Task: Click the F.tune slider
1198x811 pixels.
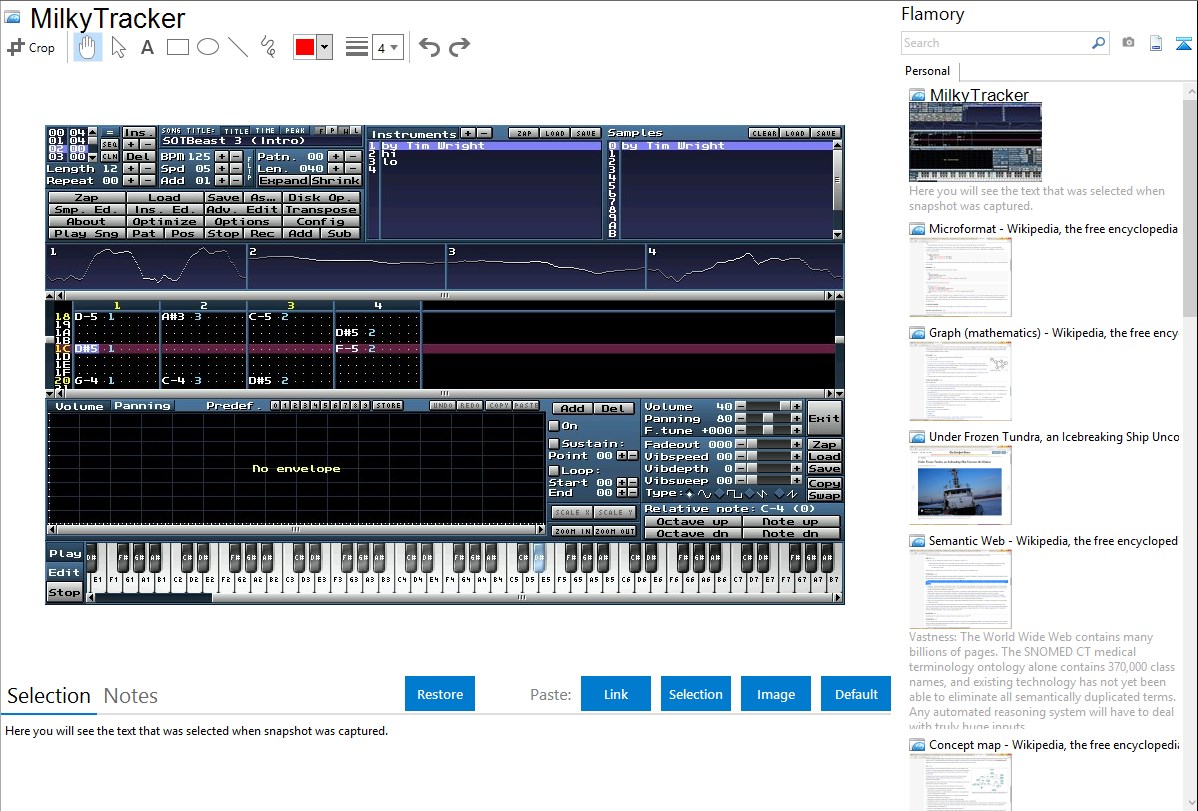Action: (768, 430)
